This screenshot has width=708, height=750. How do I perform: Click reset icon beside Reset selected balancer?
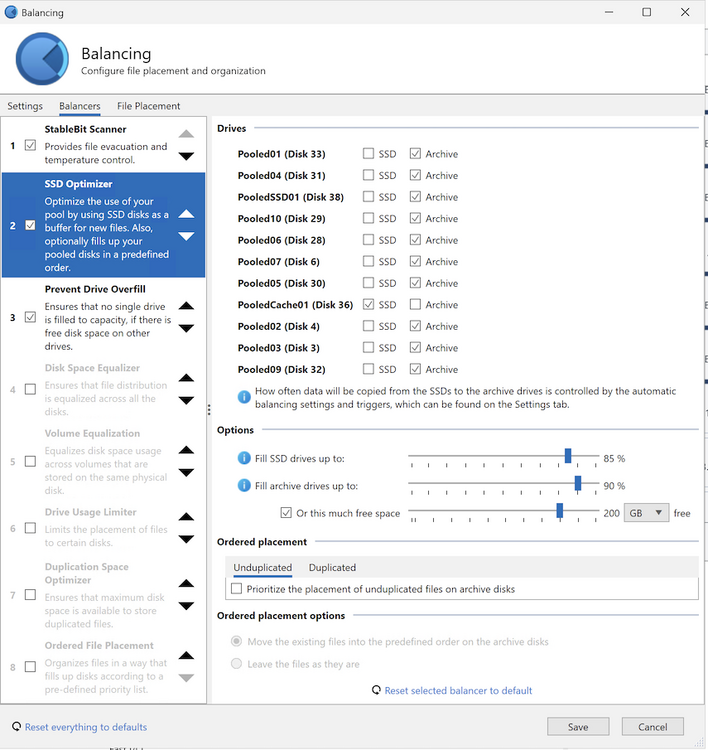tap(376, 690)
